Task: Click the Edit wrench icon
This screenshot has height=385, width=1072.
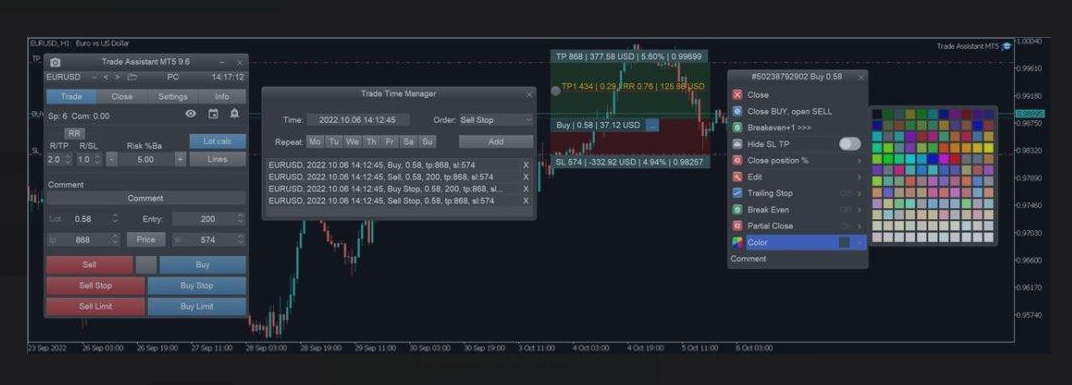Action: (737, 177)
